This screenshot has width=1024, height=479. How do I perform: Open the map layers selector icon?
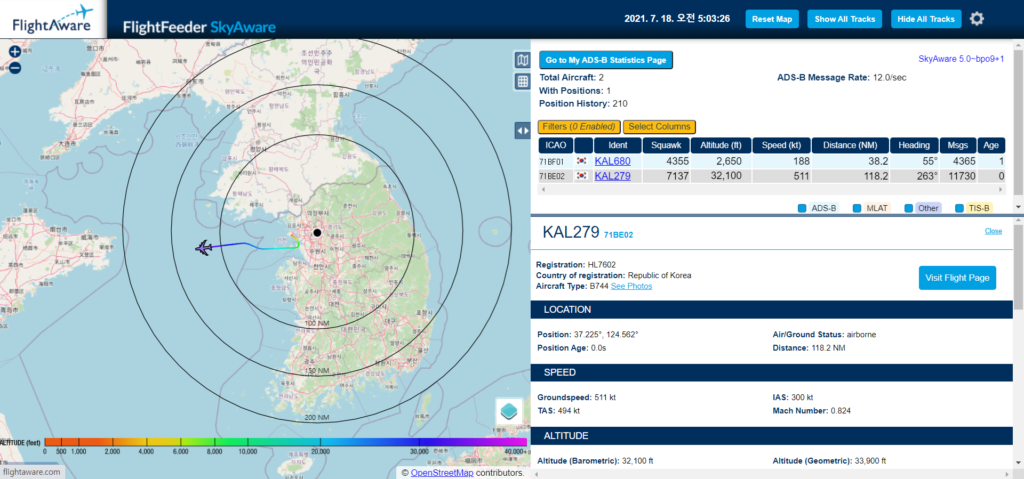(x=509, y=412)
